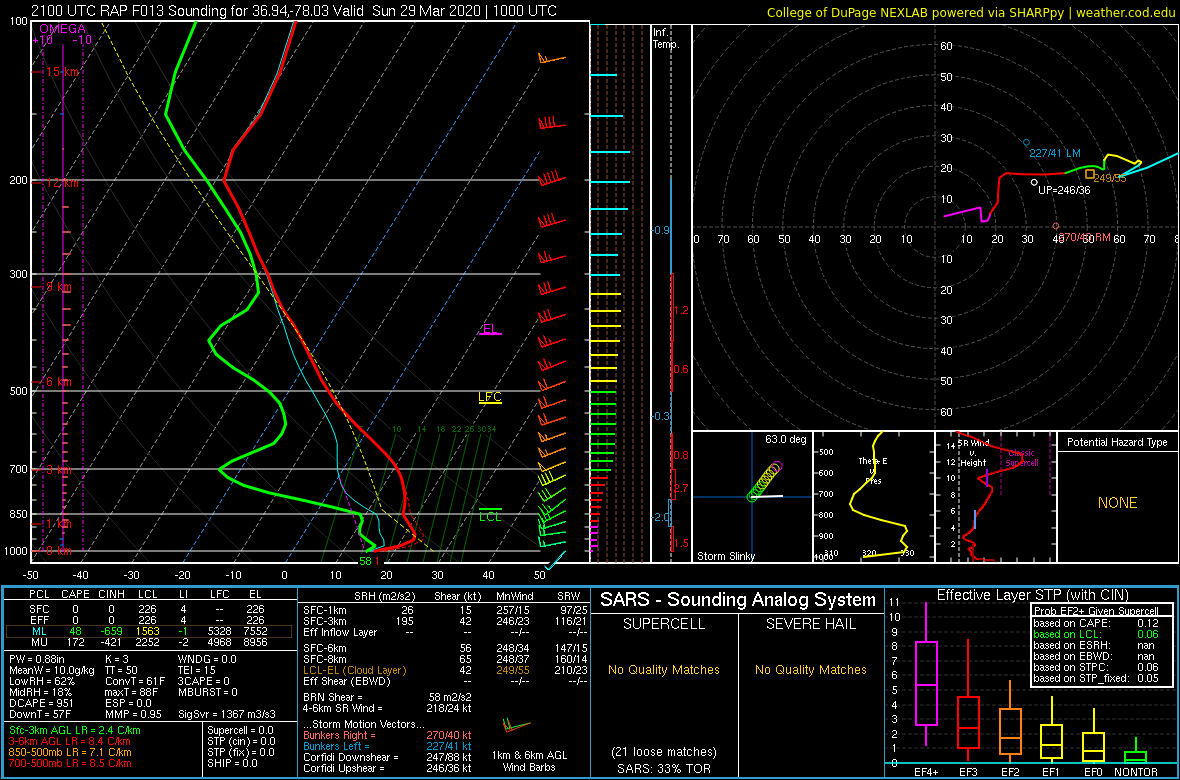Screen dimensions: 1180x780
Task: Click Bunkers Right = 270/40 kt
Action: pyautogui.click(x=386, y=735)
